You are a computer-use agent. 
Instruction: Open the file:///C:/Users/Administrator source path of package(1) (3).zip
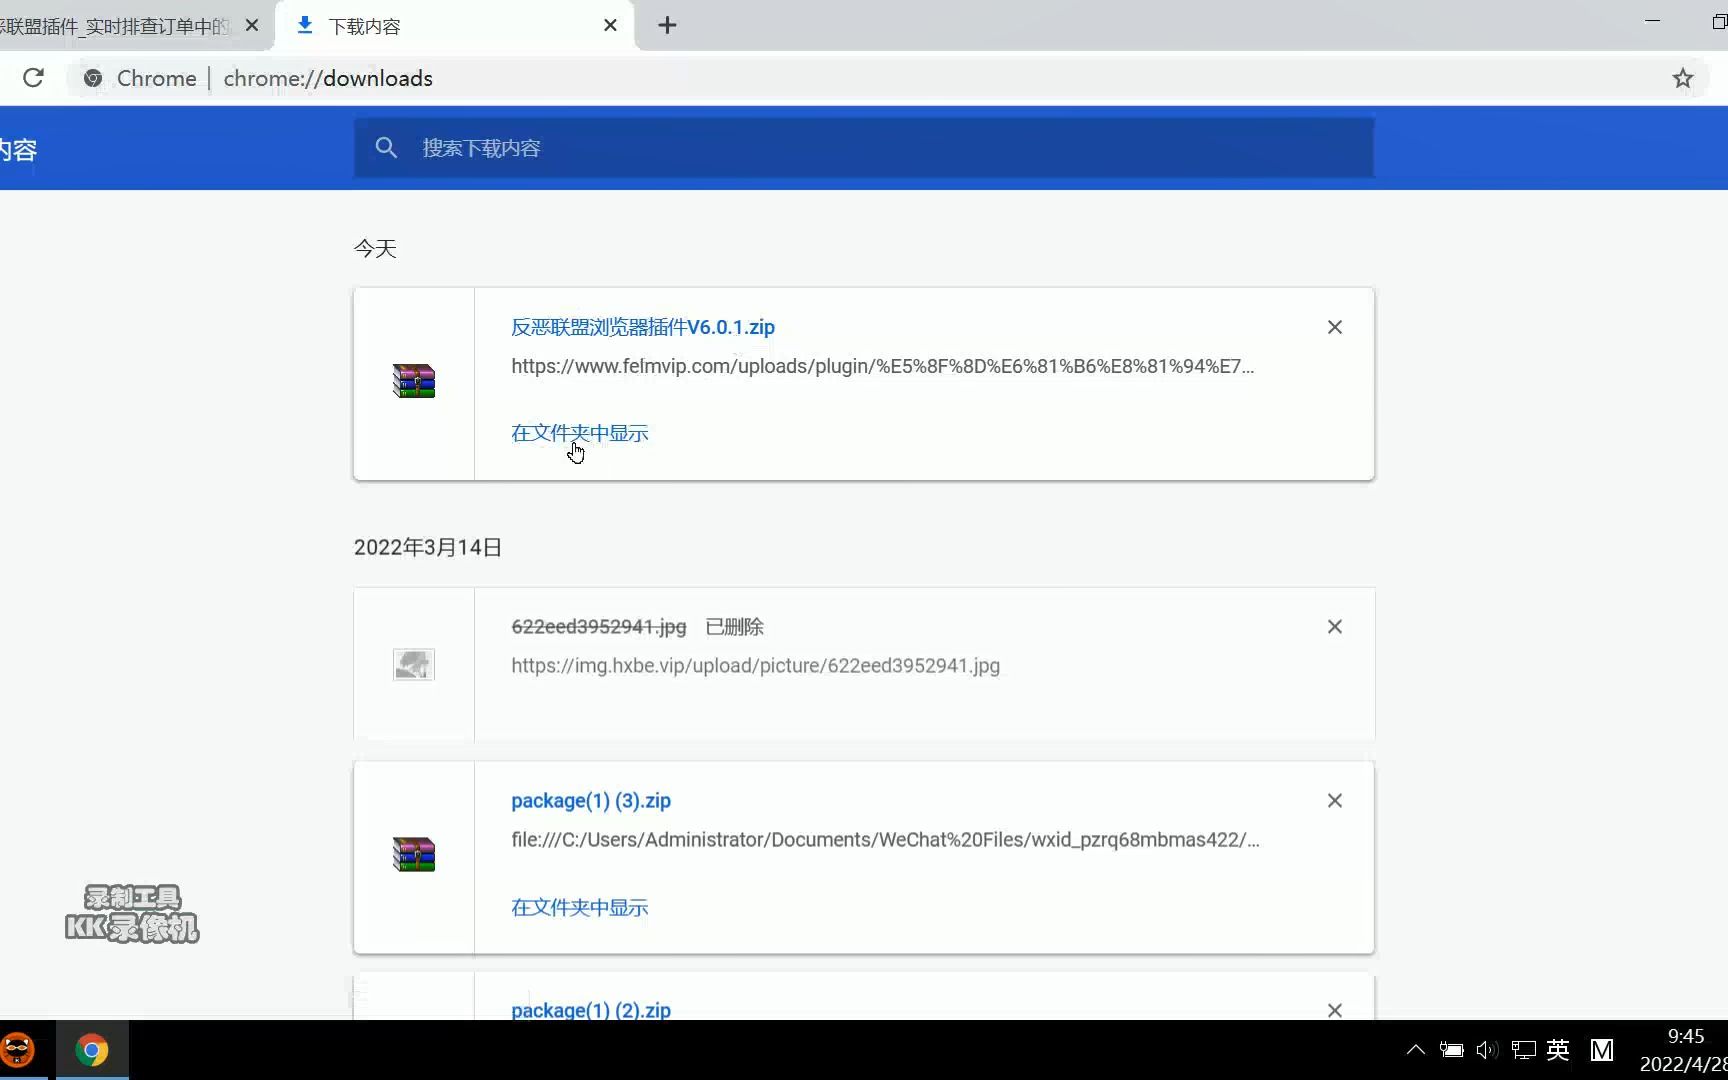click(x=885, y=840)
